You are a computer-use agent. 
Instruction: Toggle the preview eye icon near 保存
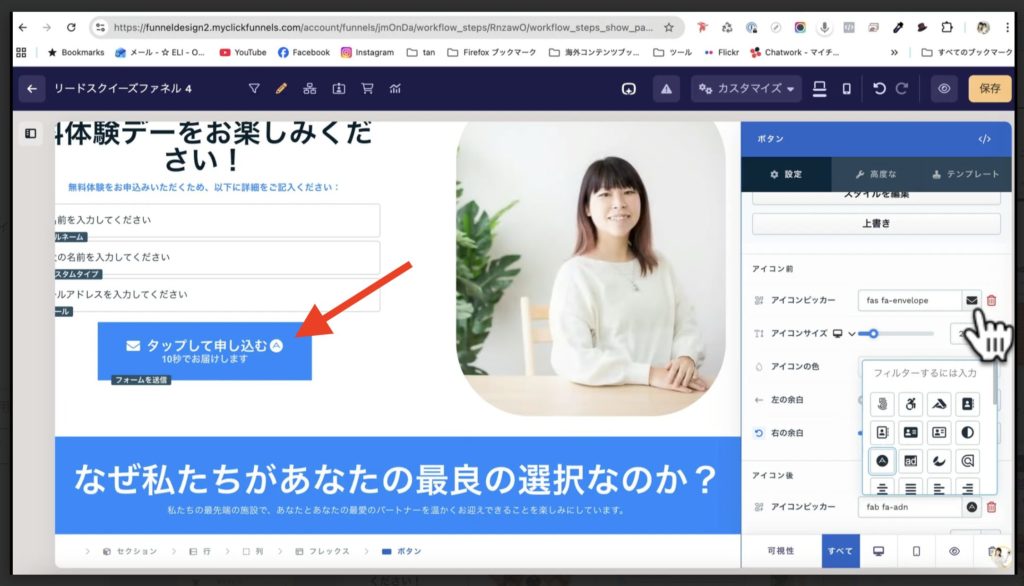click(944, 89)
